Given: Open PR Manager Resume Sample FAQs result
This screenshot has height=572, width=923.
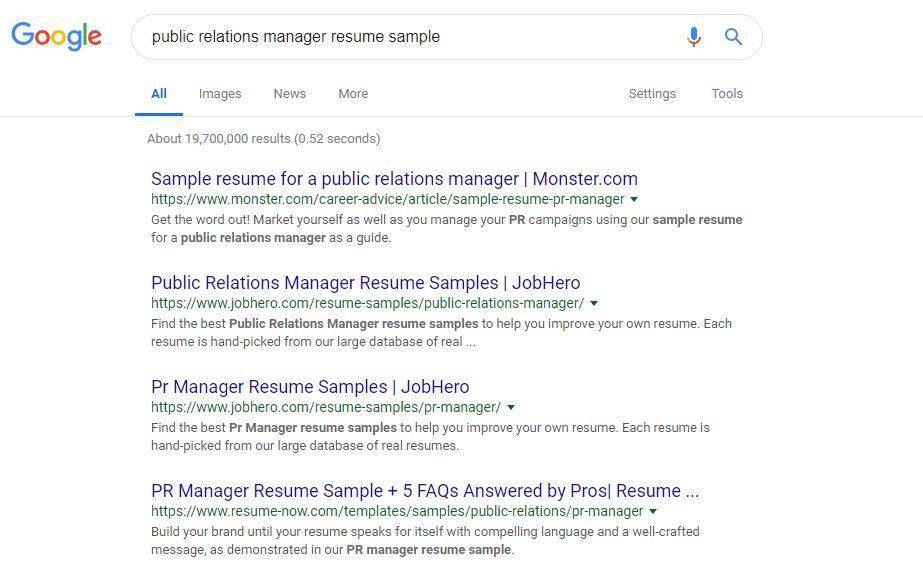Looking at the screenshot, I should pyautogui.click(x=425, y=491).
